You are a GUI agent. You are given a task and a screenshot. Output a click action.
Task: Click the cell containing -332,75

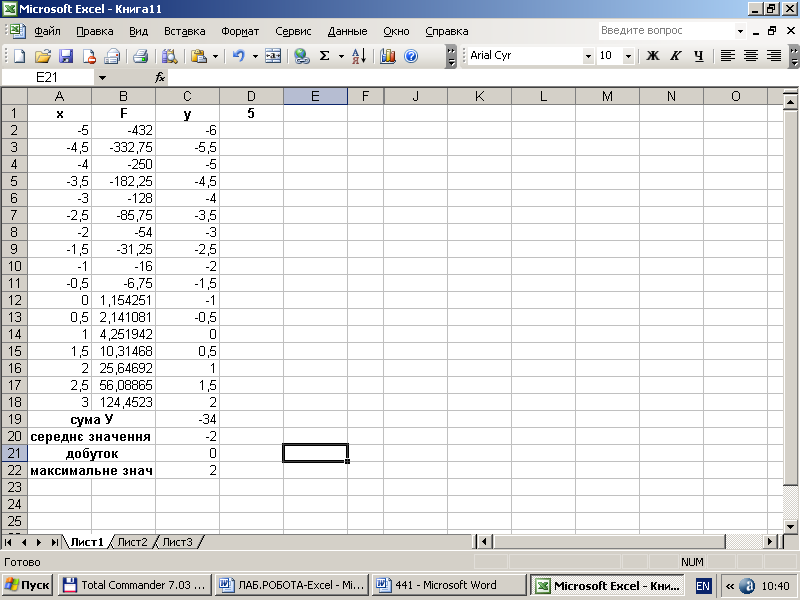123,147
